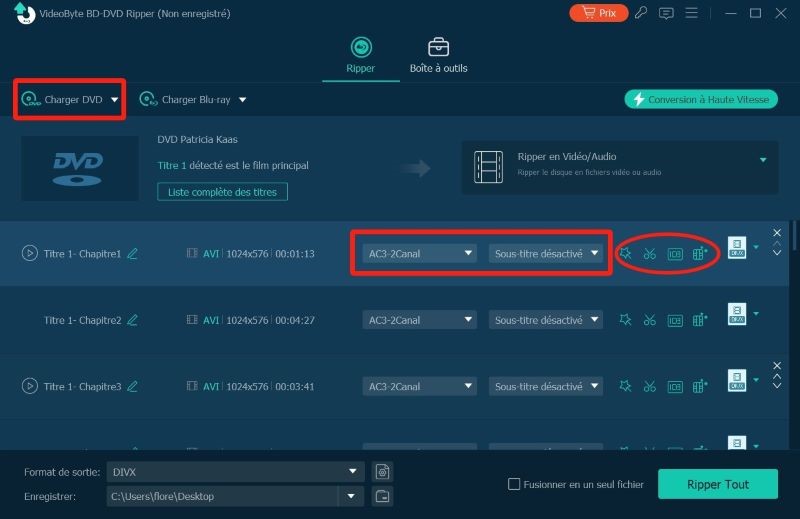
Task: Click the DIVX output format icon for Chapitre3
Action: coord(737,380)
